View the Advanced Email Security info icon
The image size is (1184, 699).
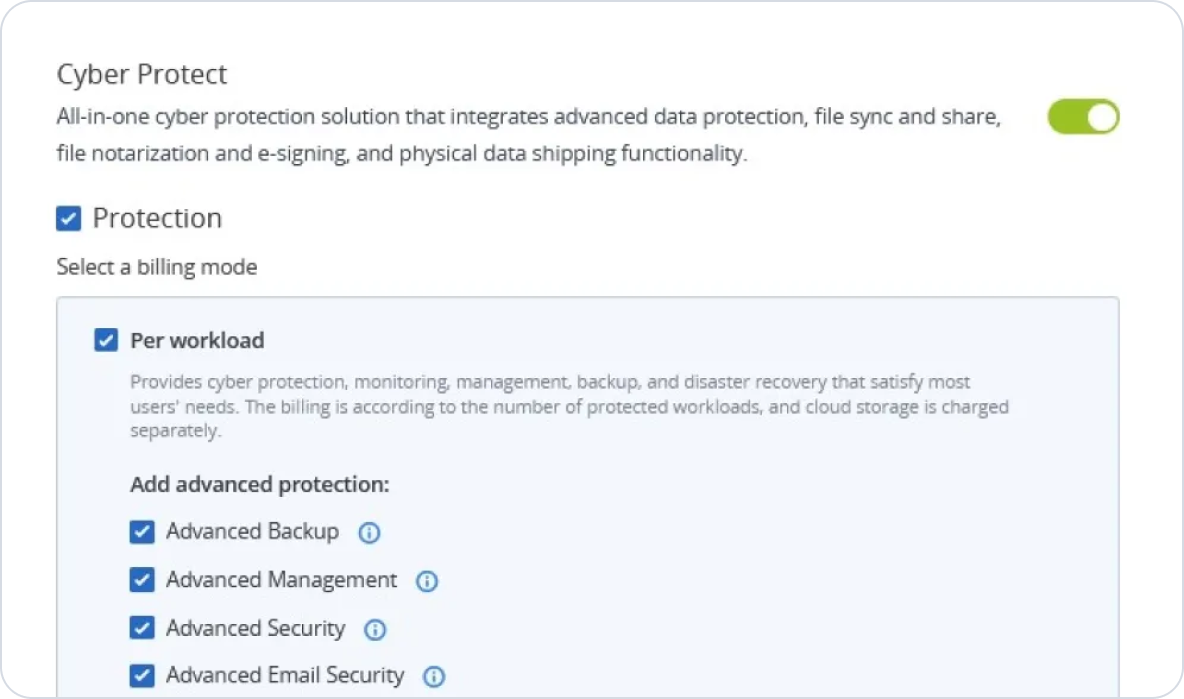click(x=434, y=677)
